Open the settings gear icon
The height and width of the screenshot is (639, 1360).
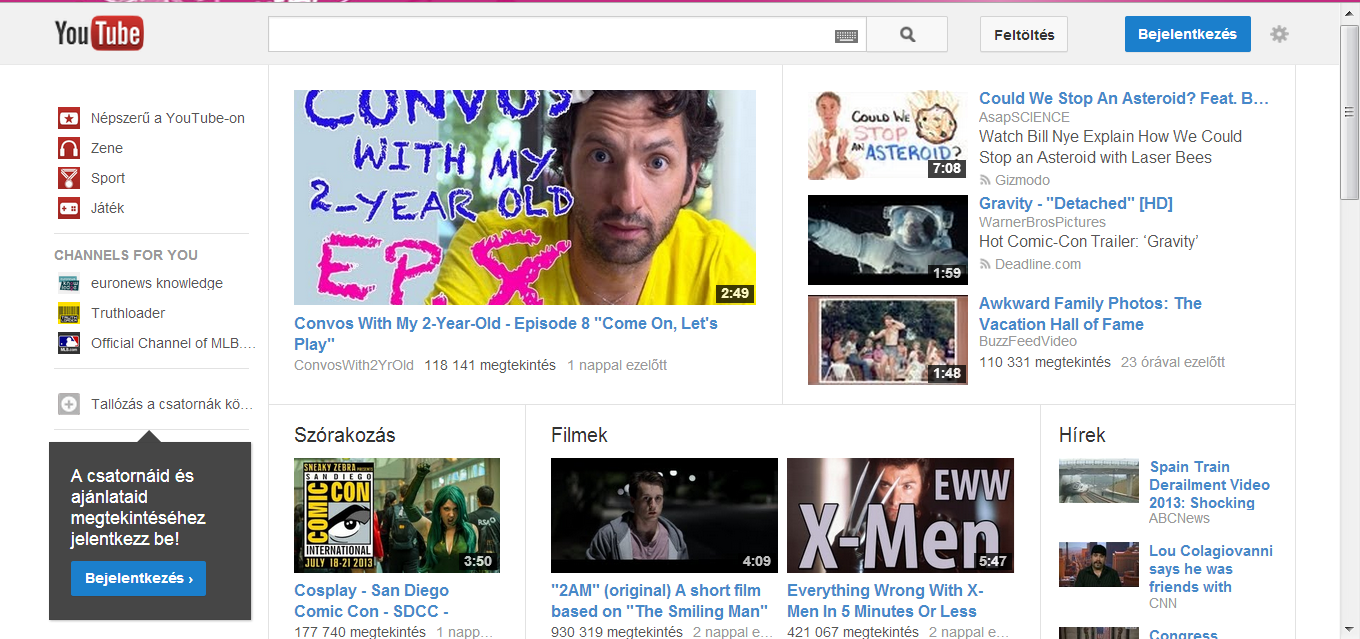point(1279,34)
